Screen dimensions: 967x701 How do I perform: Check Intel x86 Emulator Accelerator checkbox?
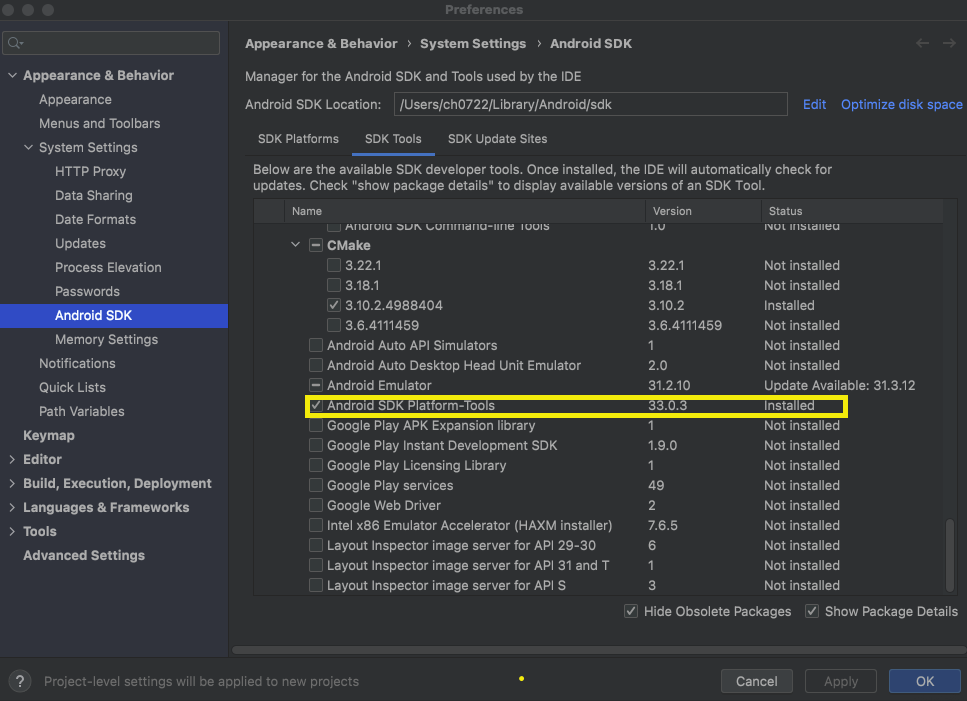click(316, 525)
